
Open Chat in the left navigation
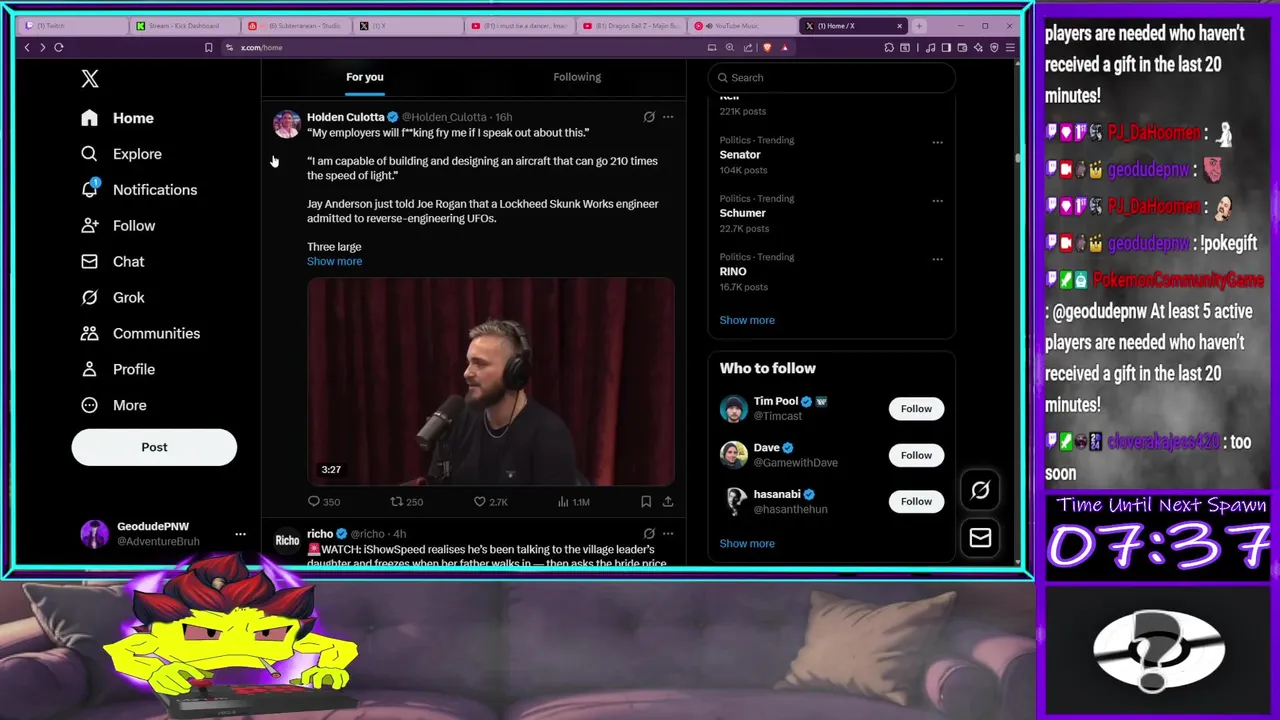tap(113, 262)
